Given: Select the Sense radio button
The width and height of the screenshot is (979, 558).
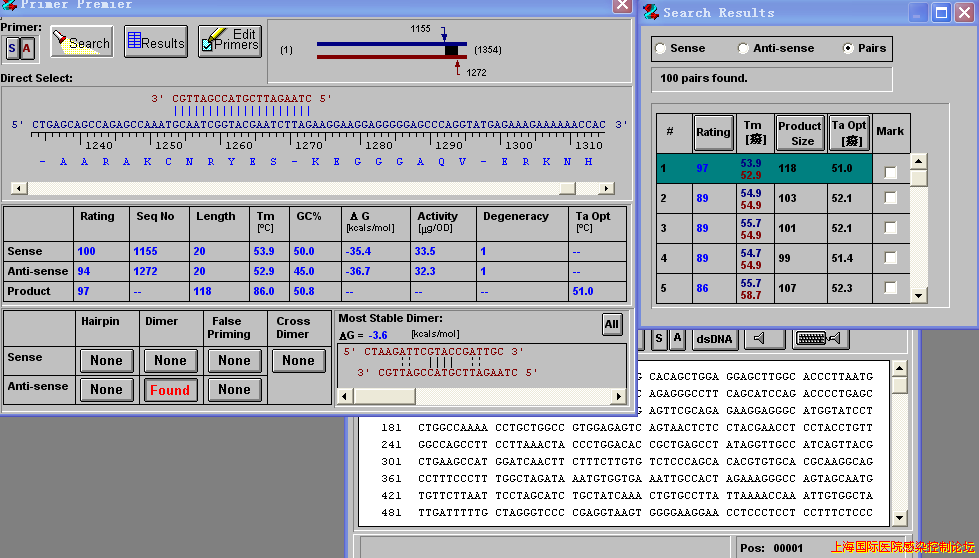Looking at the screenshot, I should pos(660,48).
